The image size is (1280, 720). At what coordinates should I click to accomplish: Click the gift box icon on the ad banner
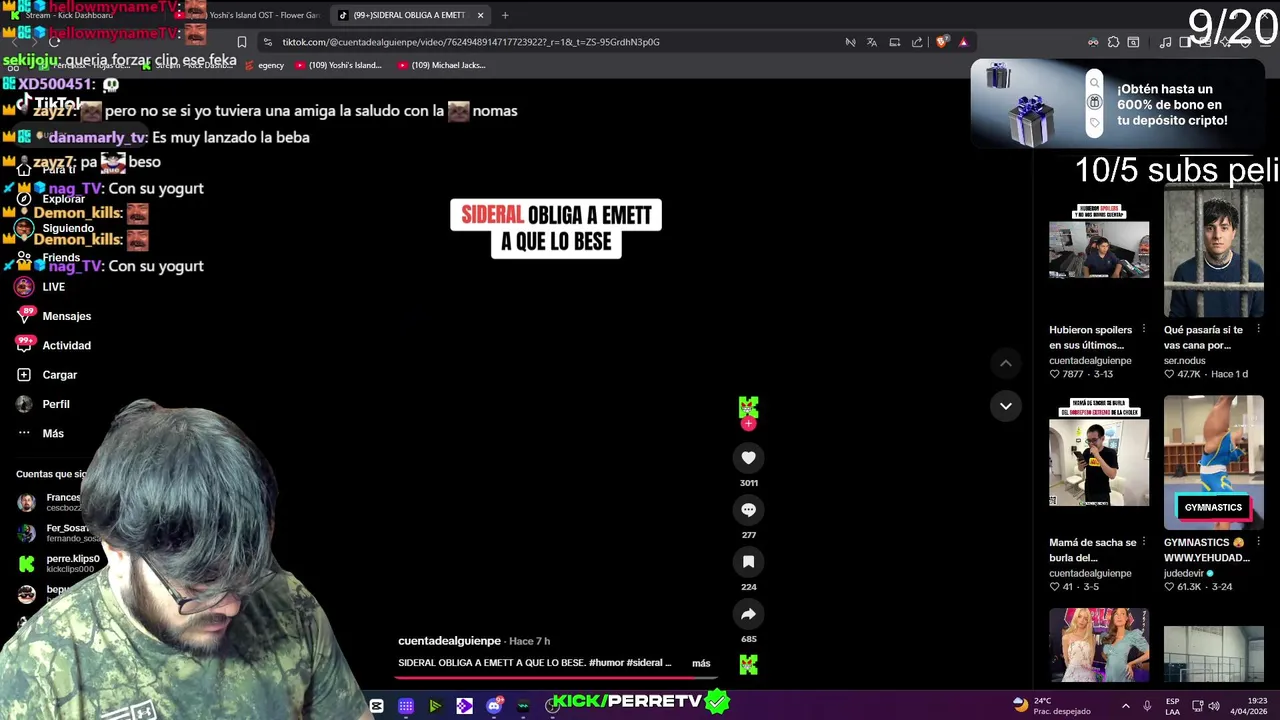(x=1094, y=103)
